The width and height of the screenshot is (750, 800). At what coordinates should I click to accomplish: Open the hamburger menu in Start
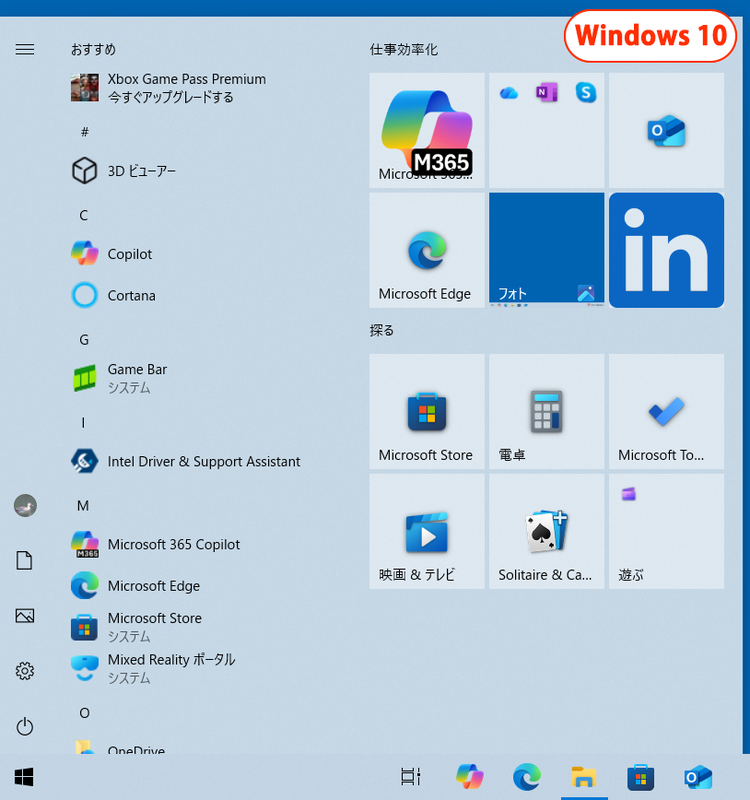tap(24, 49)
